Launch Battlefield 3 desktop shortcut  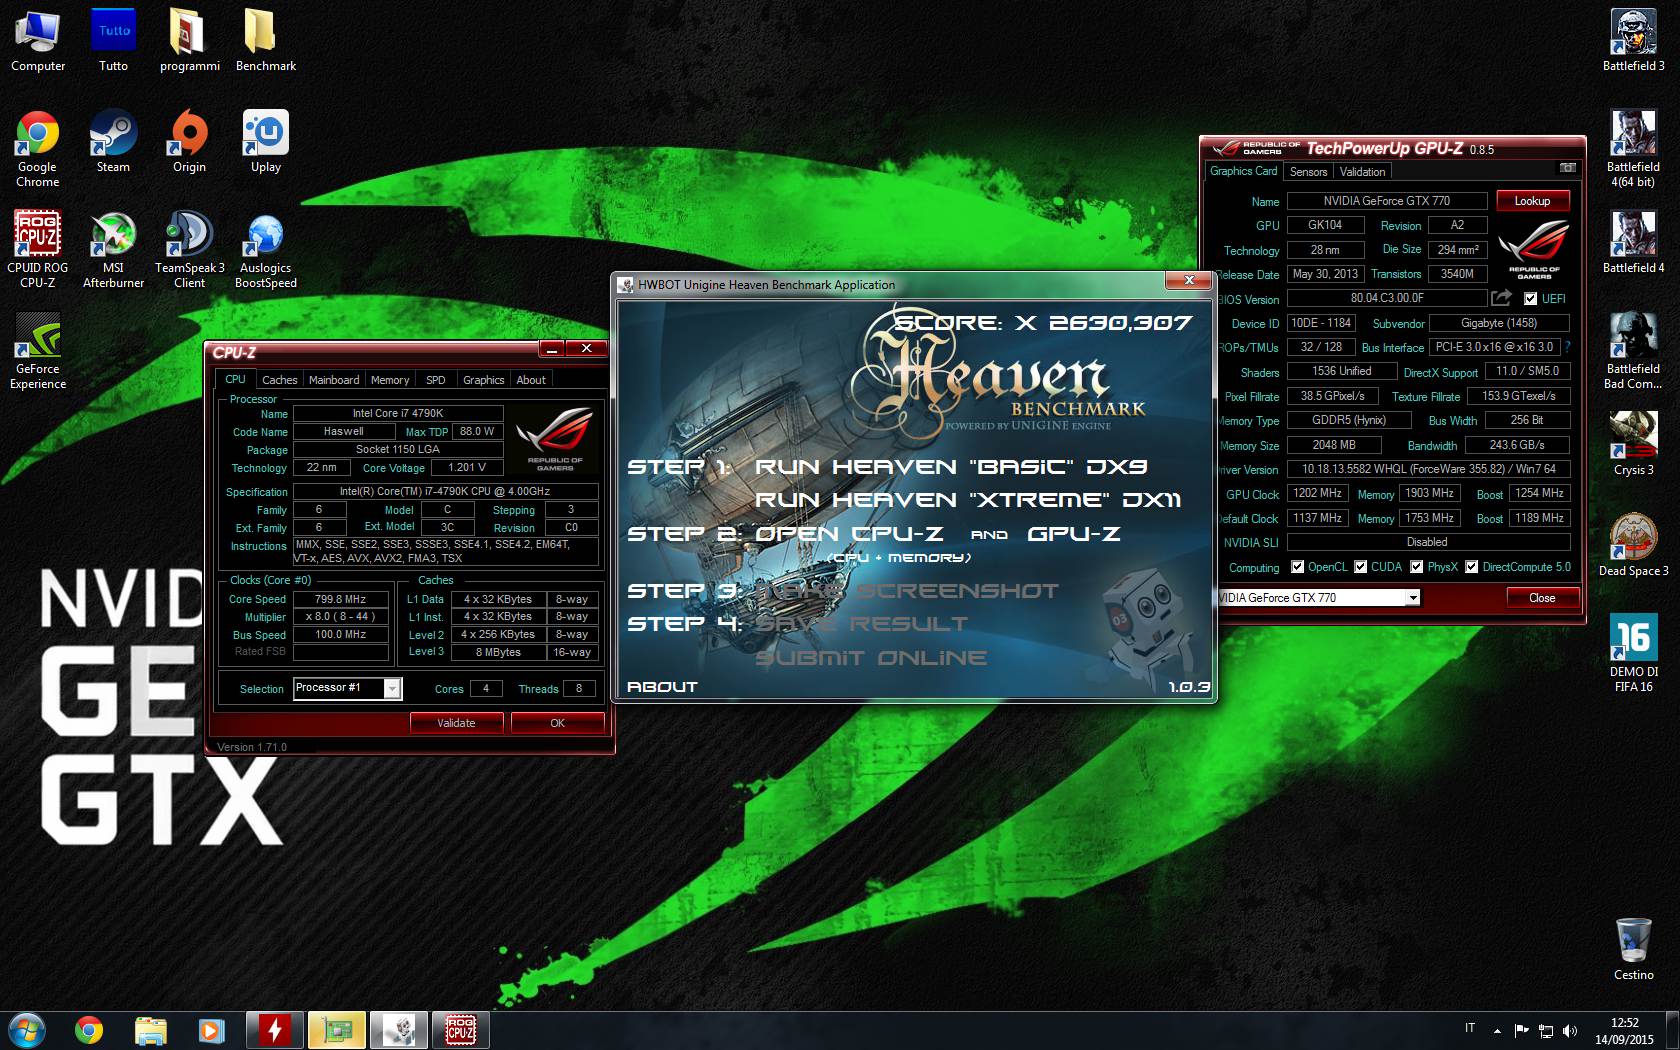point(1633,41)
